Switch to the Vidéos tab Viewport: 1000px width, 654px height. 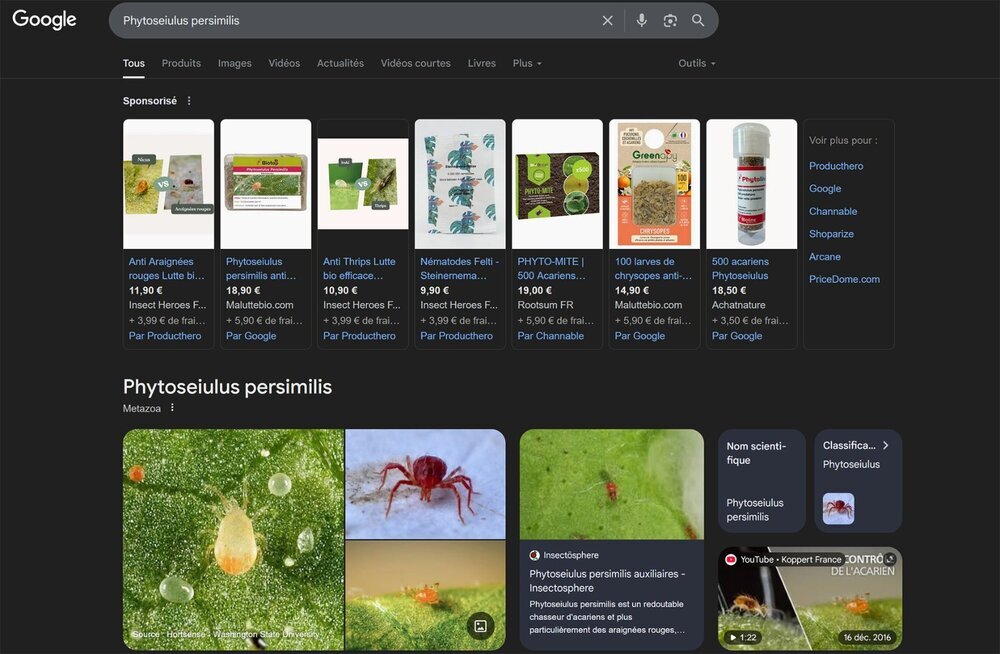tap(284, 63)
